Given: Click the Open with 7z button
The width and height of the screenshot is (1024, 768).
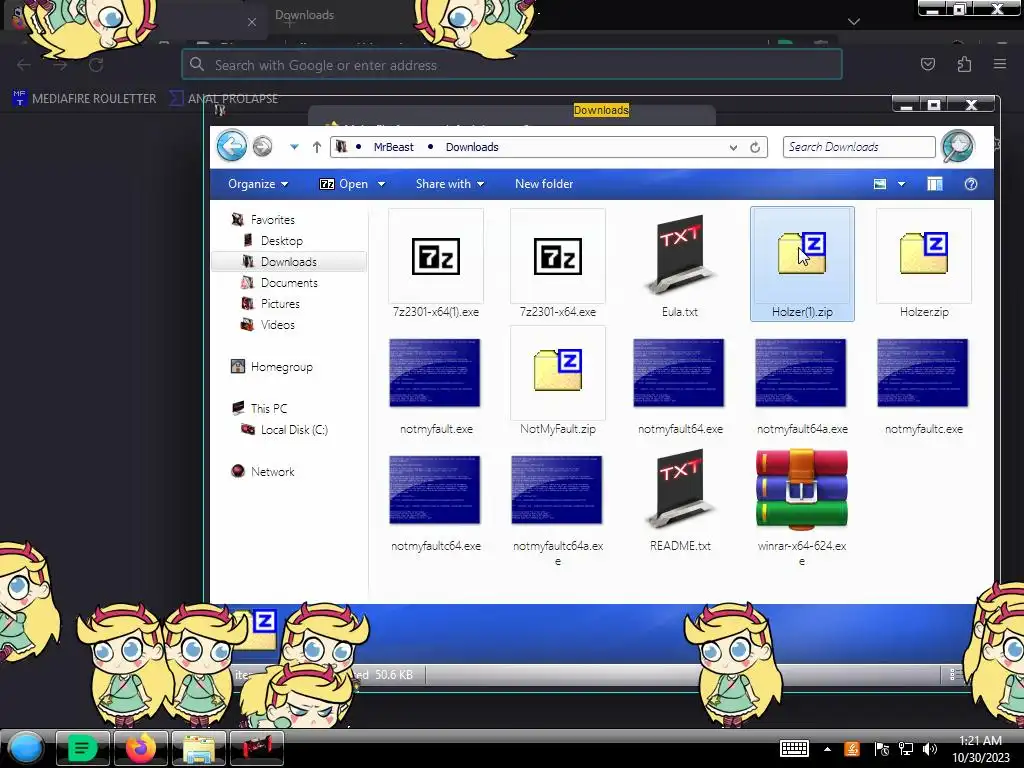Looking at the screenshot, I should pyautogui.click(x=344, y=184).
